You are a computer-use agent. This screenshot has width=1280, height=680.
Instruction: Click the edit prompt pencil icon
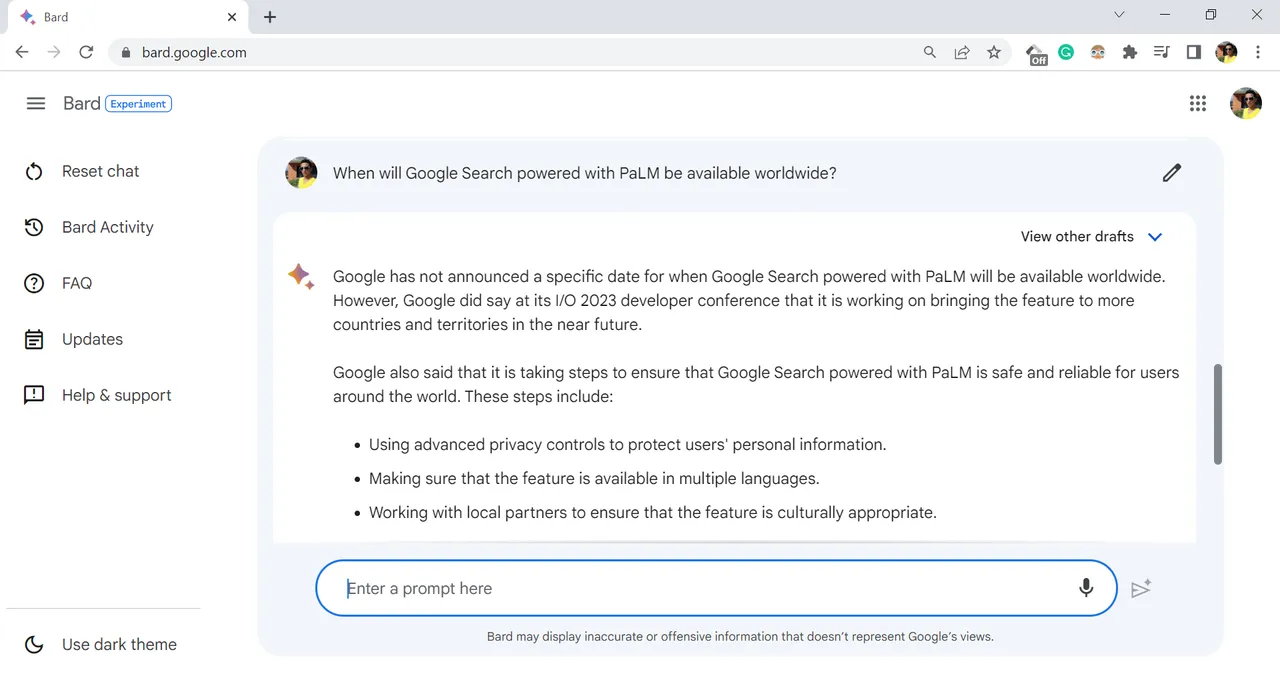tap(1172, 173)
